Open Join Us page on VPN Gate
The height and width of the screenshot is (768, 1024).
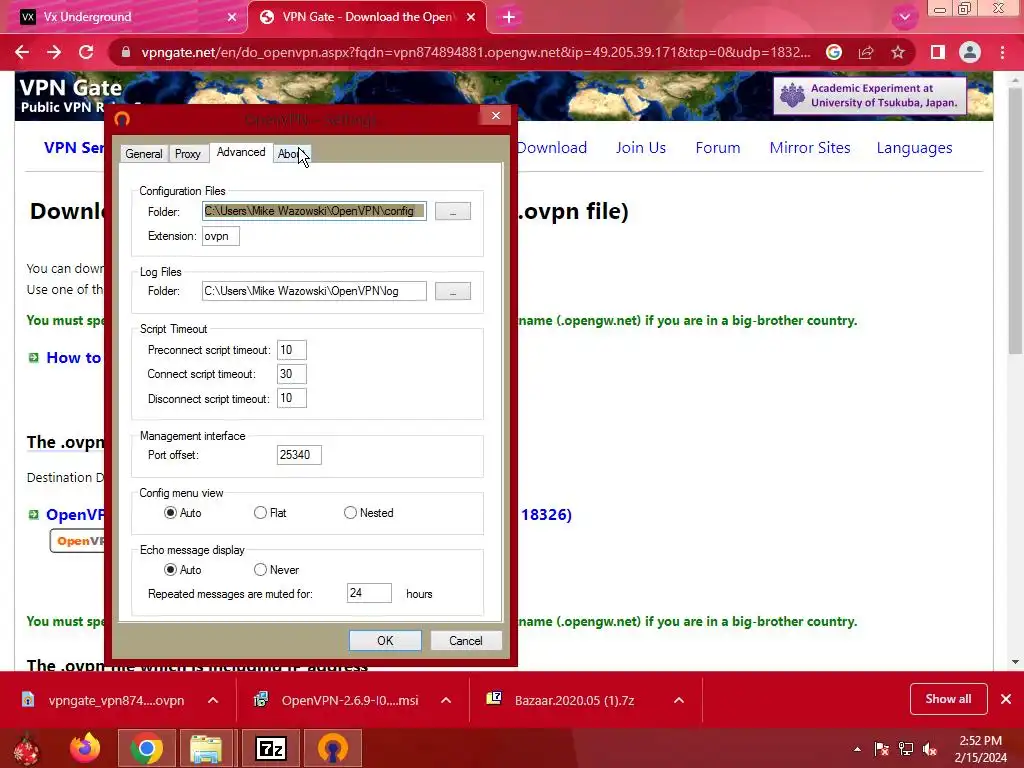coord(641,148)
